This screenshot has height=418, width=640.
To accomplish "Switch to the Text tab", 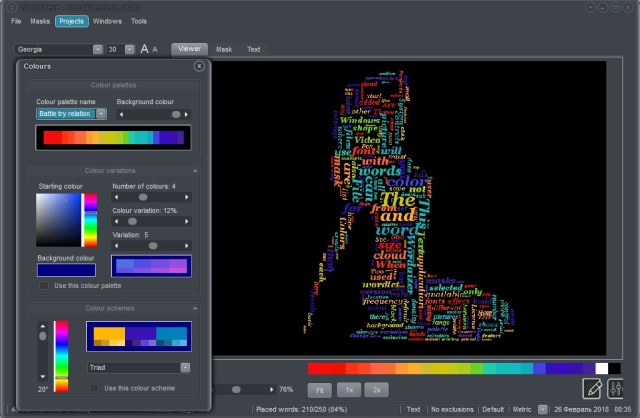I will pyautogui.click(x=253, y=49).
